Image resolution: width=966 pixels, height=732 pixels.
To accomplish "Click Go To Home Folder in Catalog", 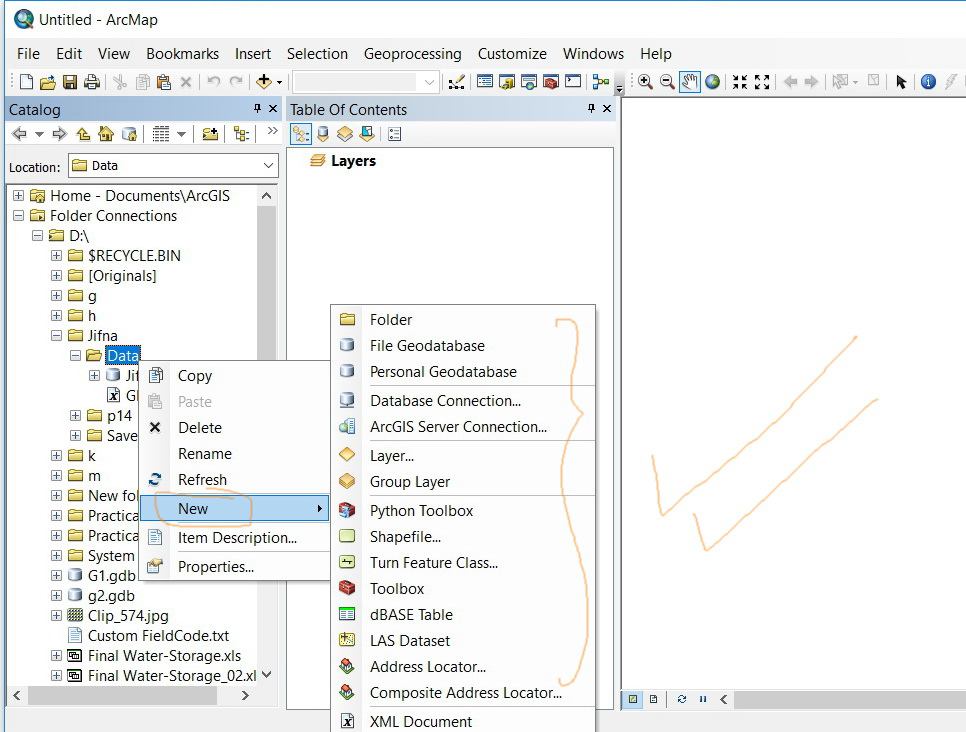I will tap(106, 134).
